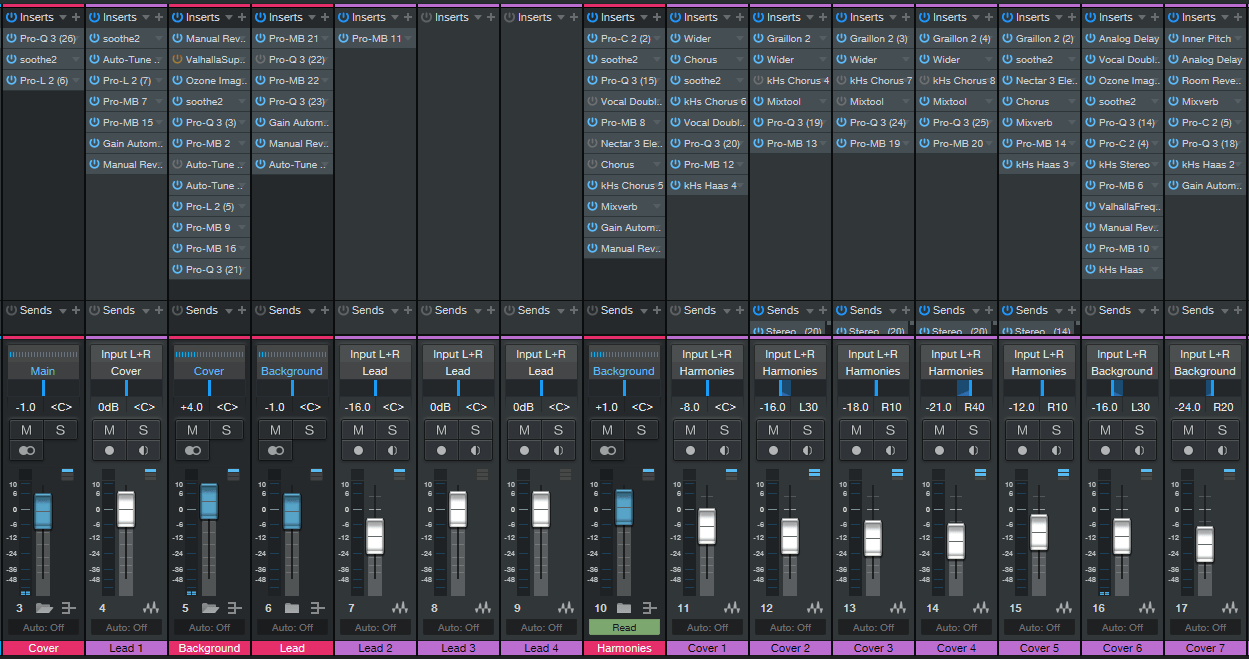Open the Main output selector on Cover bus
This screenshot has height=659, width=1249.
click(x=43, y=371)
